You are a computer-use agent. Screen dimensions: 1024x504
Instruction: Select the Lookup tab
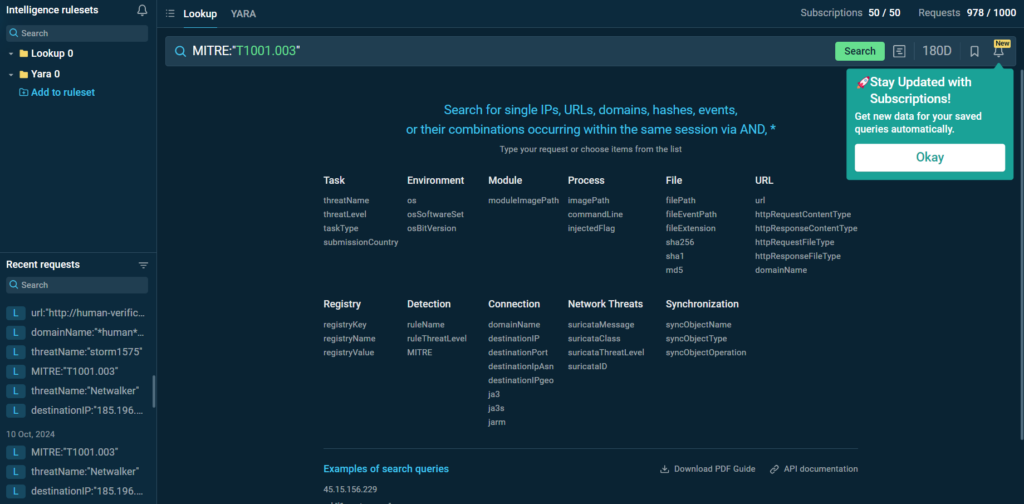[x=200, y=14]
